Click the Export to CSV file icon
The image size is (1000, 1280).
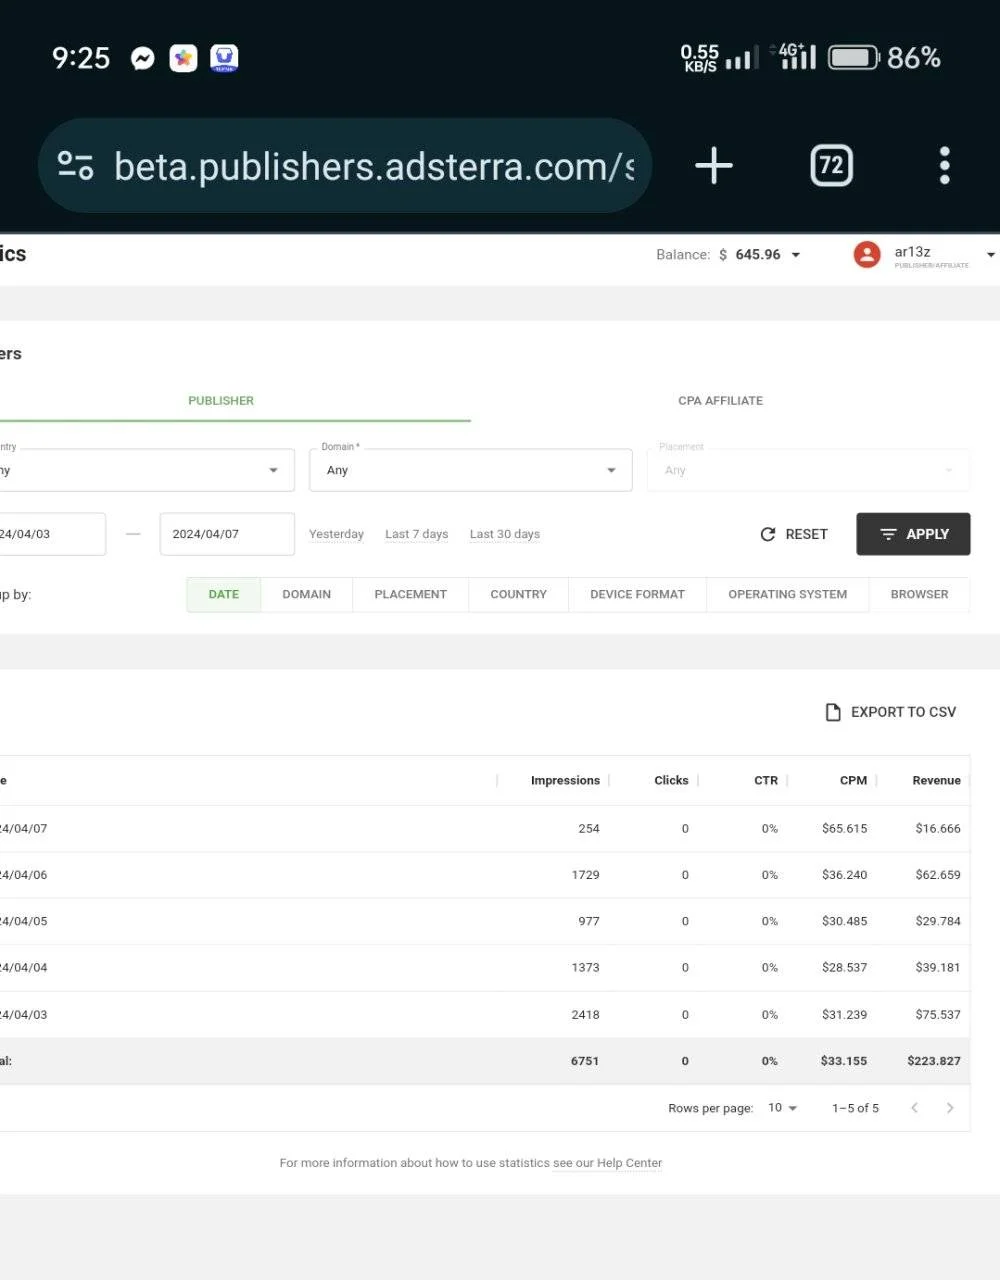pyautogui.click(x=832, y=712)
